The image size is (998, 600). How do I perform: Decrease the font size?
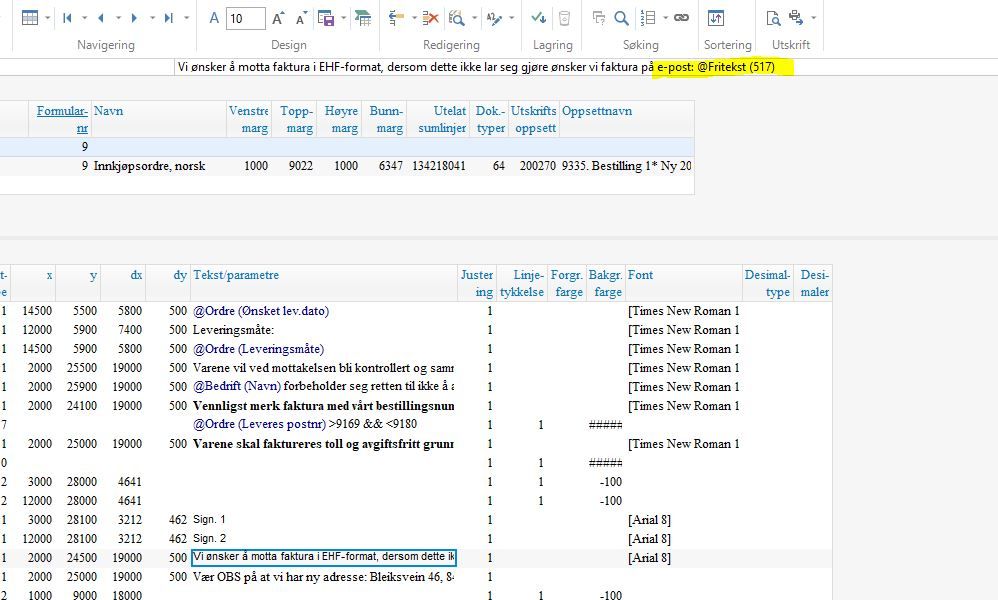[x=302, y=18]
